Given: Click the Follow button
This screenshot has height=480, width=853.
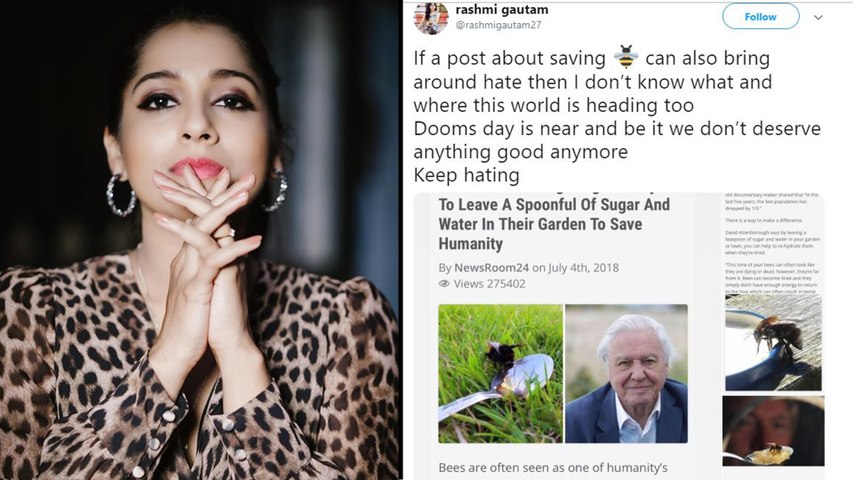Looking at the screenshot, I should (761, 17).
